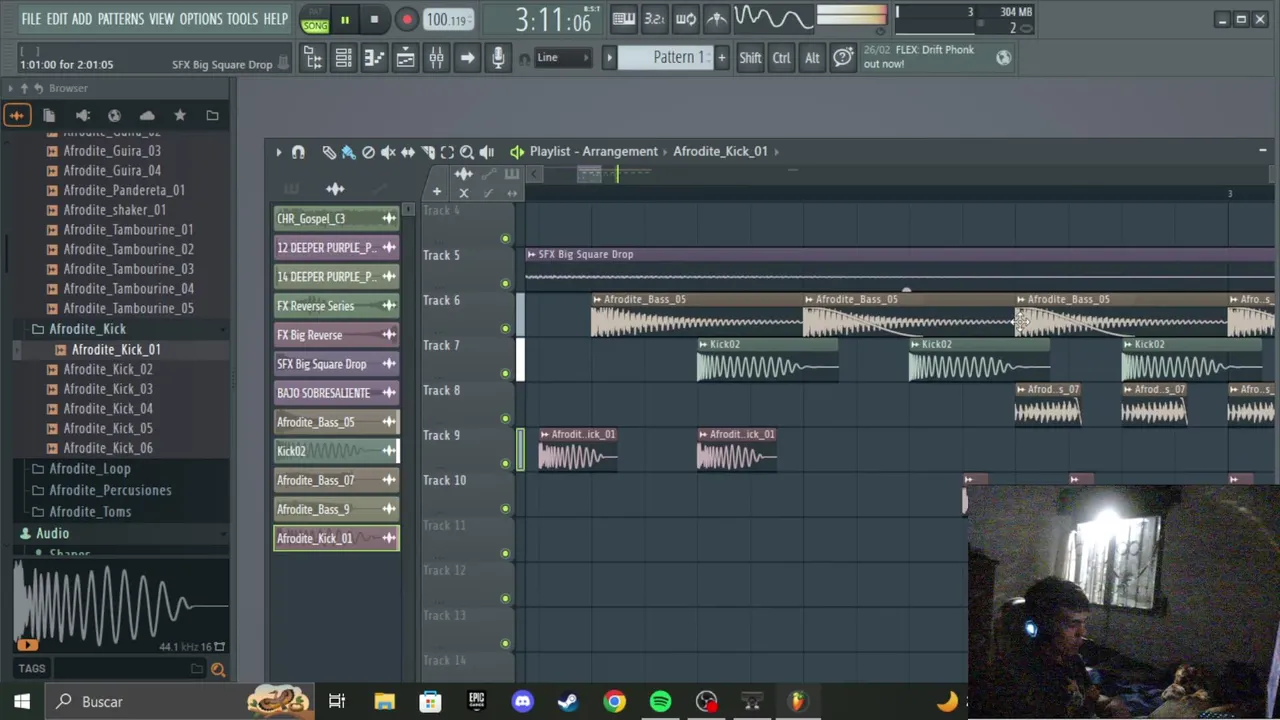This screenshot has height=720, width=1280.
Task: Select the Slice tool in the playlist toolbar
Action: [428, 152]
